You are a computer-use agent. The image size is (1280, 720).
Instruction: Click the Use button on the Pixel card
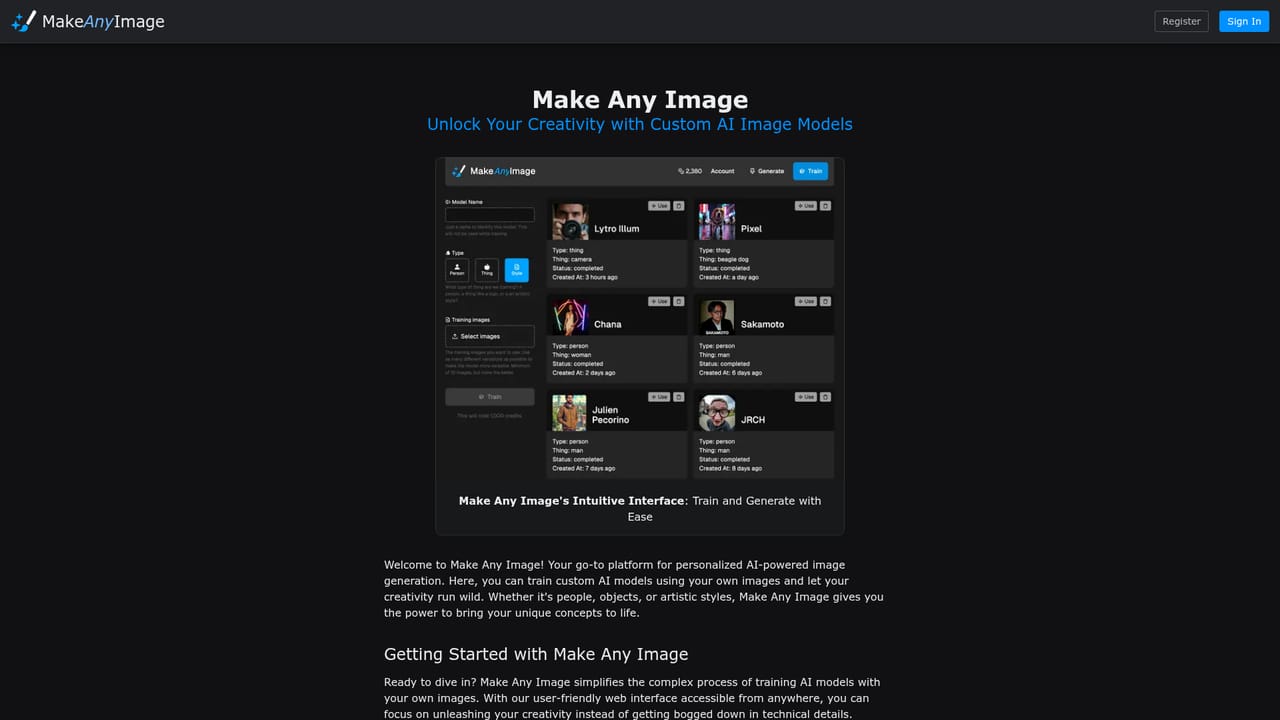click(x=806, y=206)
